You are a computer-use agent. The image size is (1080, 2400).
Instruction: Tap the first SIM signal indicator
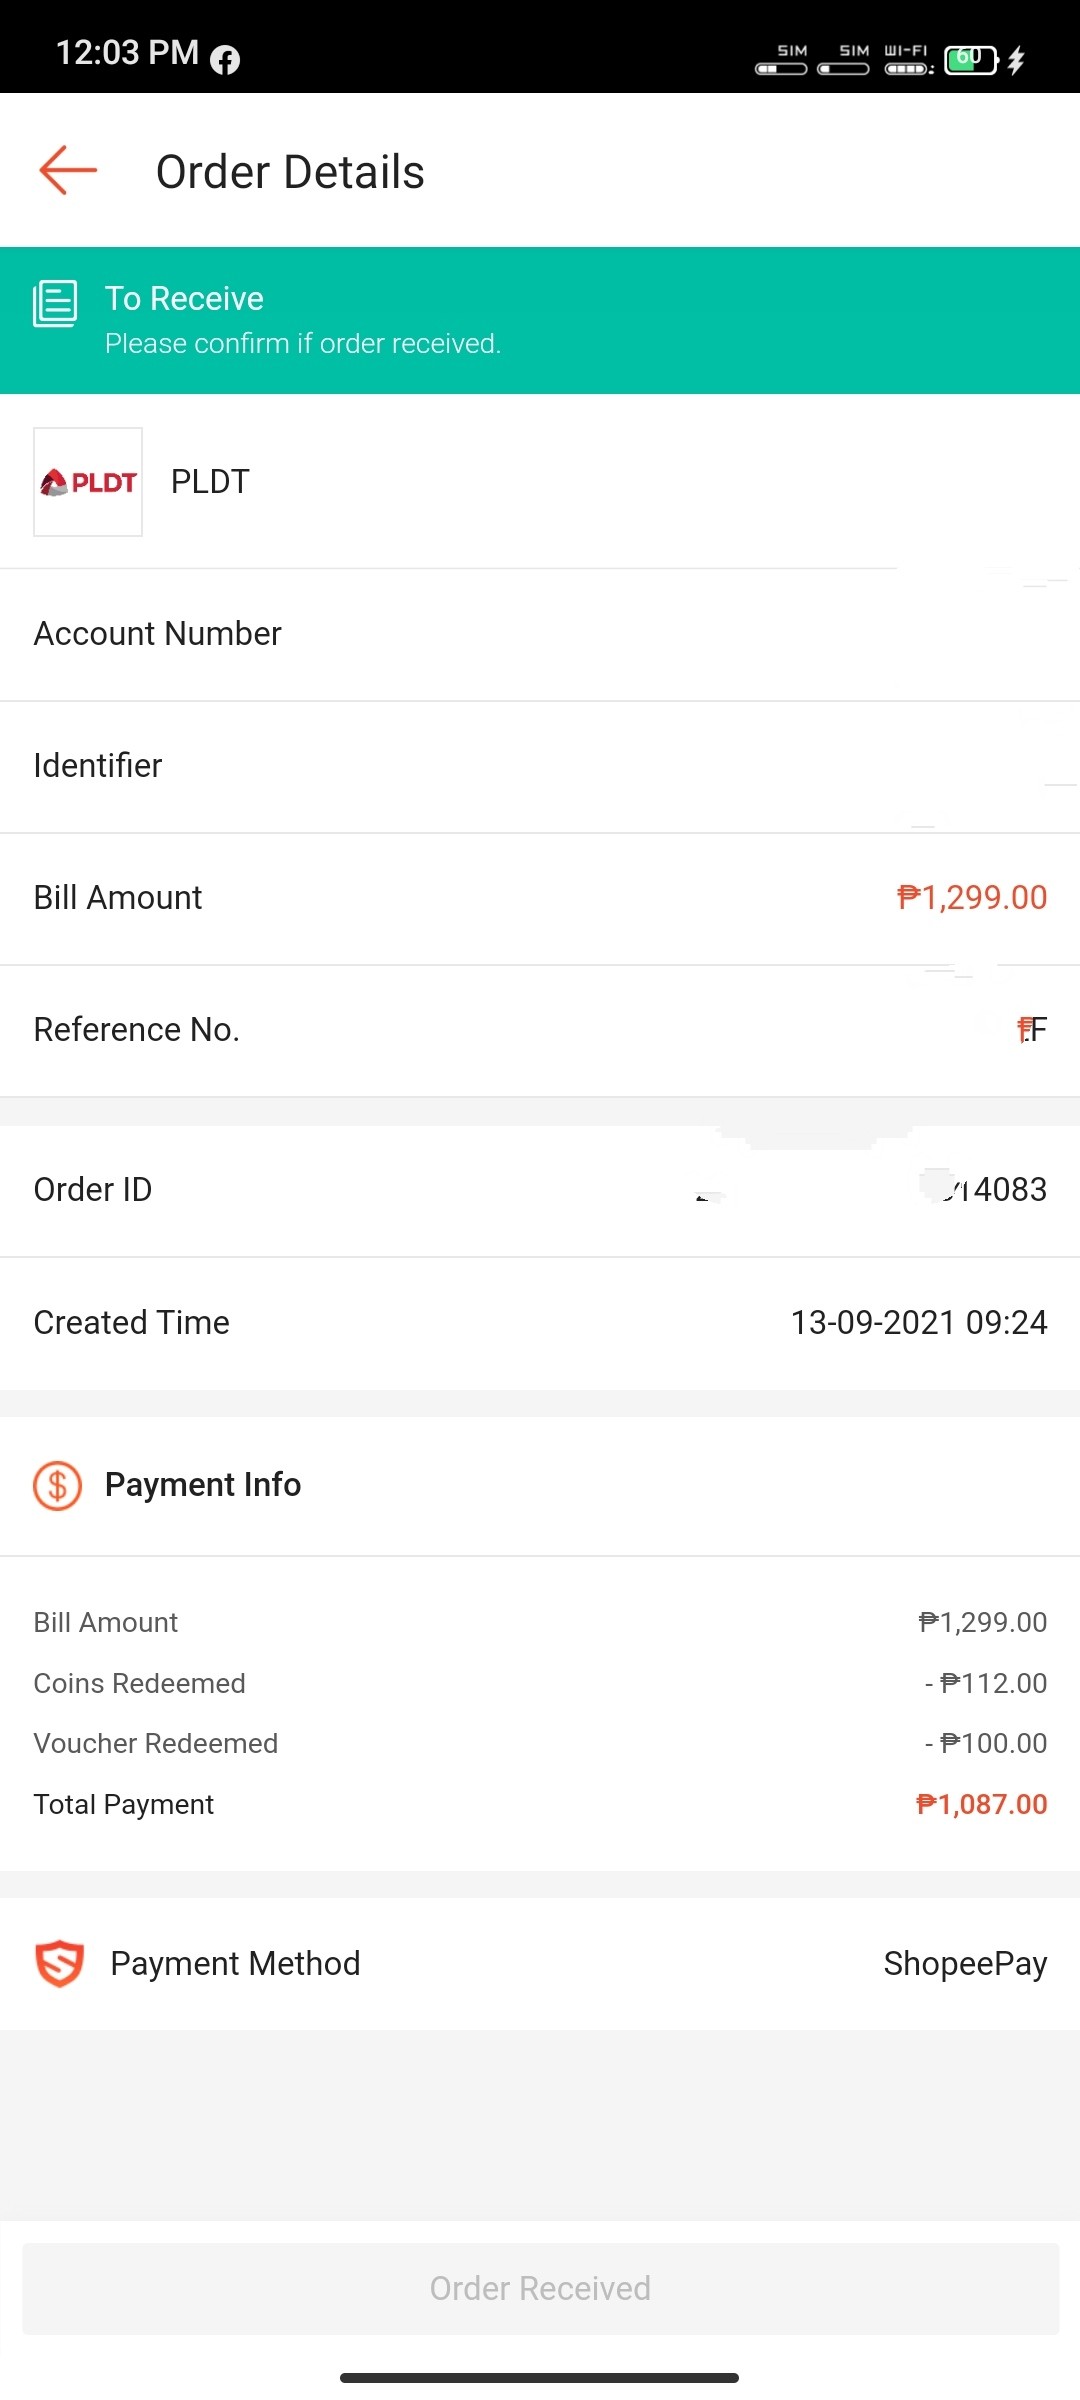click(x=782, y=60)
